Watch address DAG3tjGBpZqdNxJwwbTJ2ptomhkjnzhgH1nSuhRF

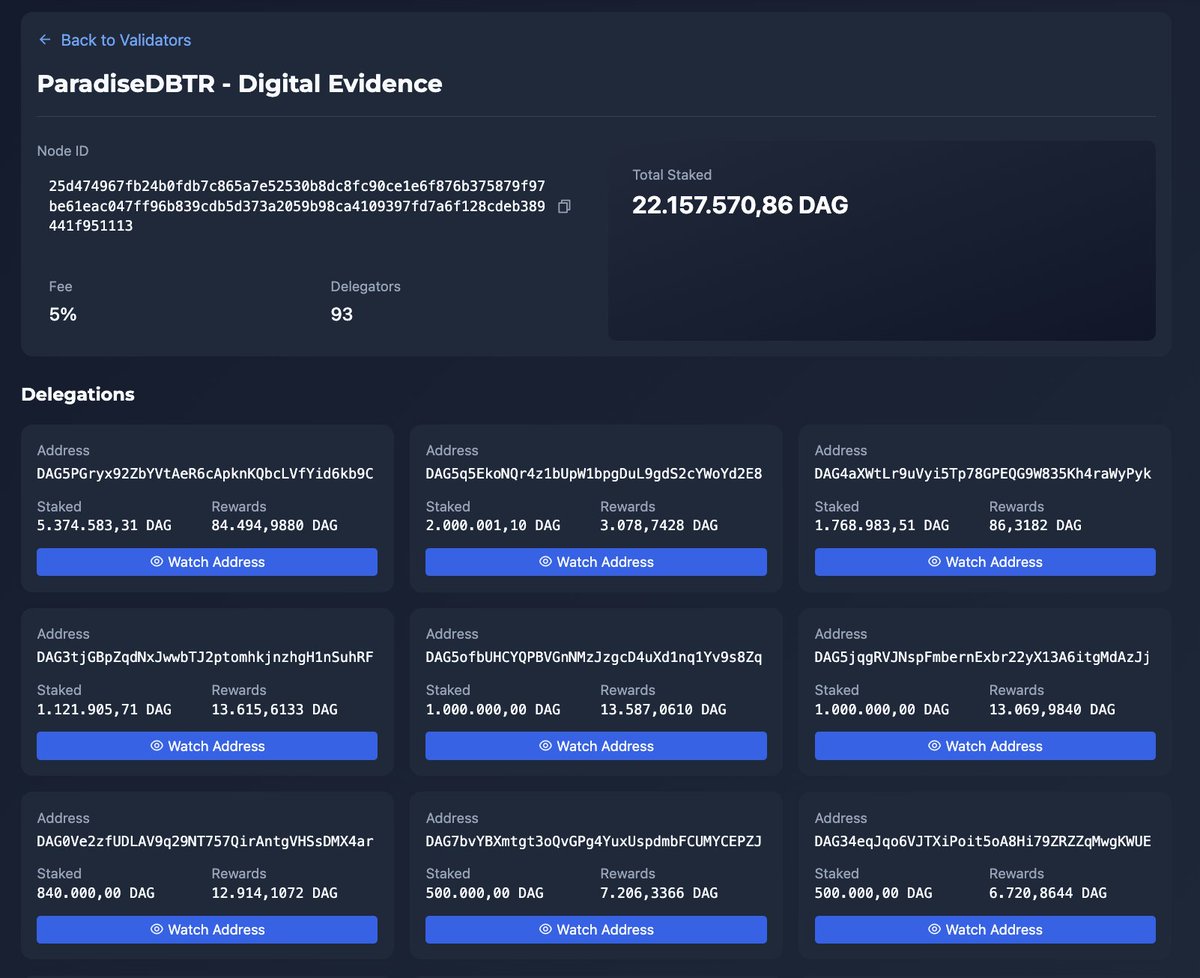pyautogui.click(x=207, y=746)
